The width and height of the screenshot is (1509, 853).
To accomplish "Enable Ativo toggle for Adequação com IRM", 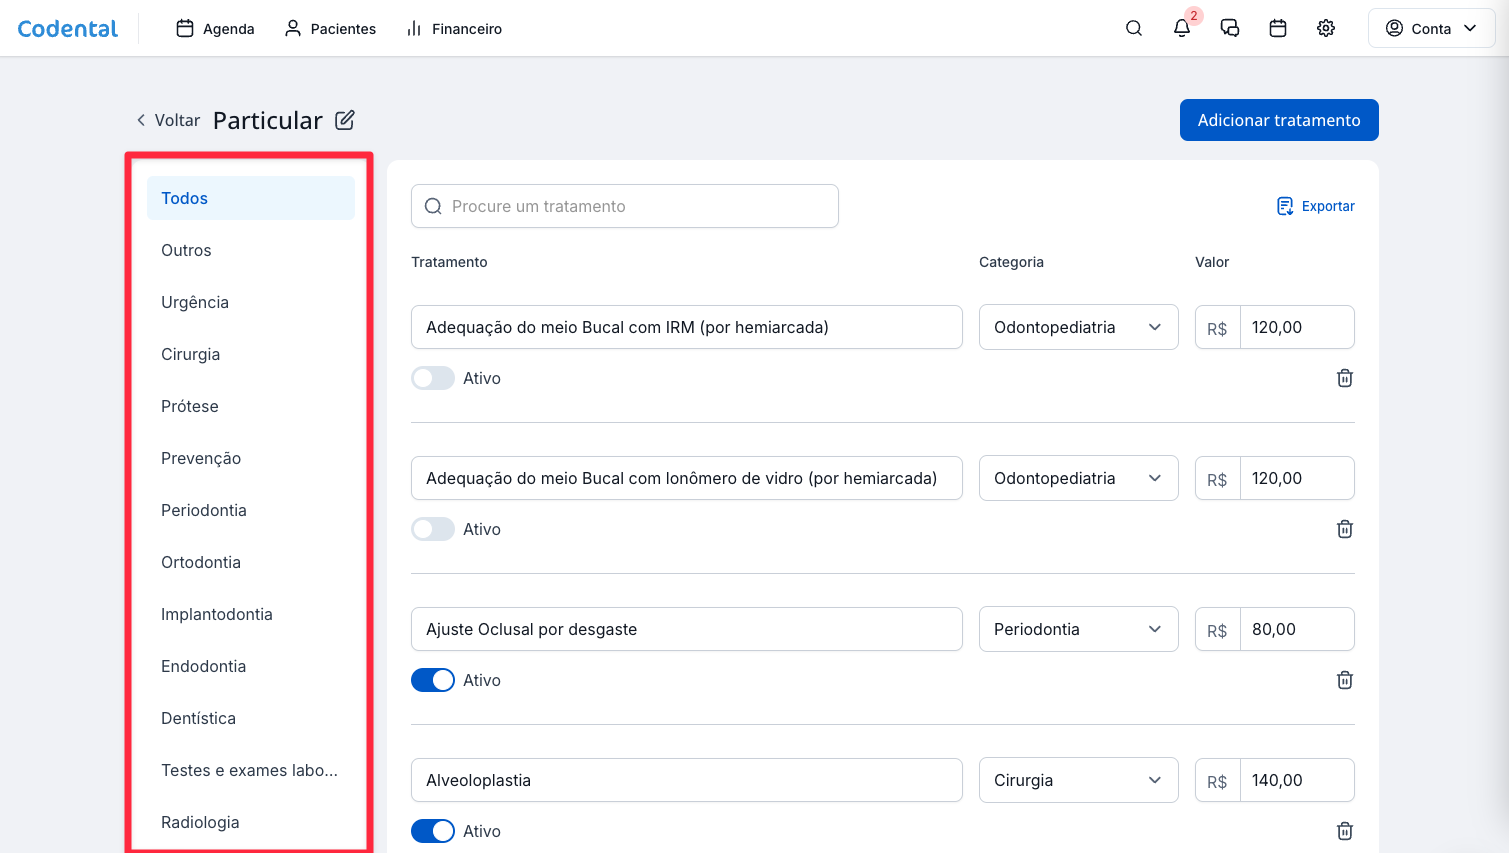I will click(x=433, y=378).
